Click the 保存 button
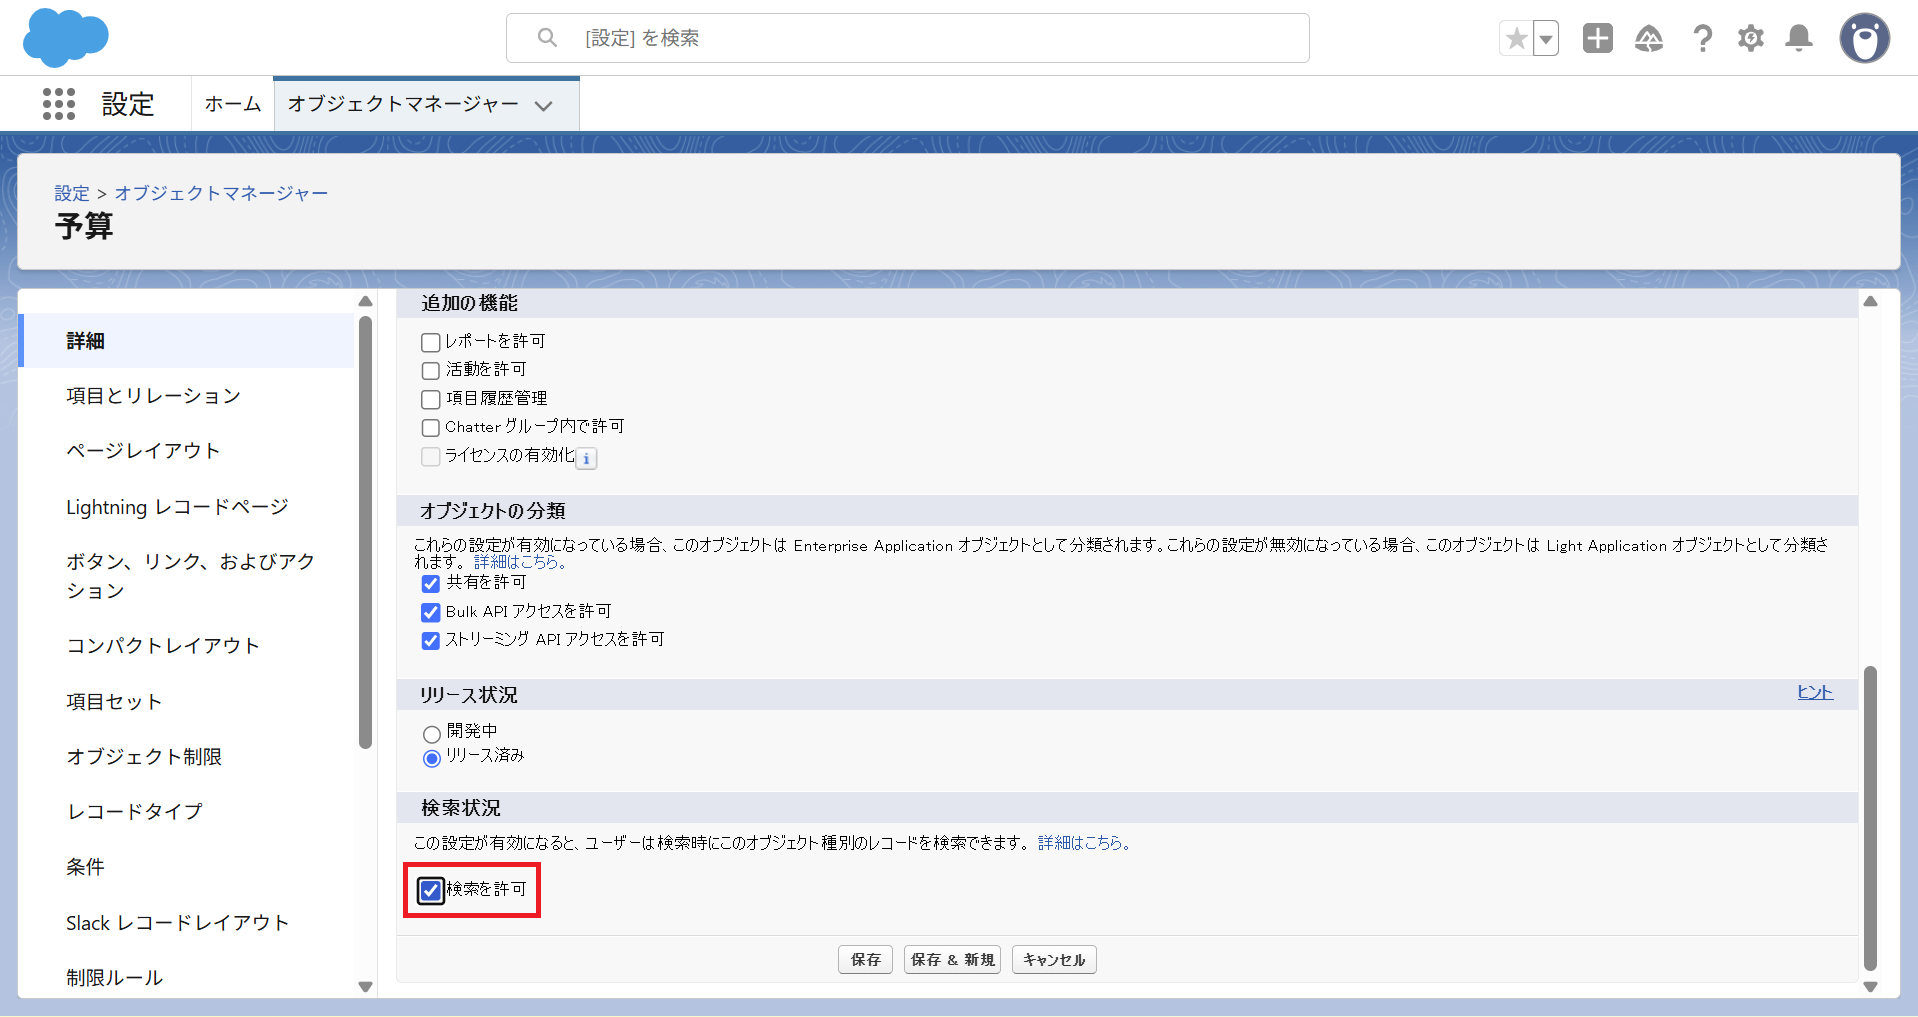This screenshot has height=1017, width=1918. pos(865,960)
